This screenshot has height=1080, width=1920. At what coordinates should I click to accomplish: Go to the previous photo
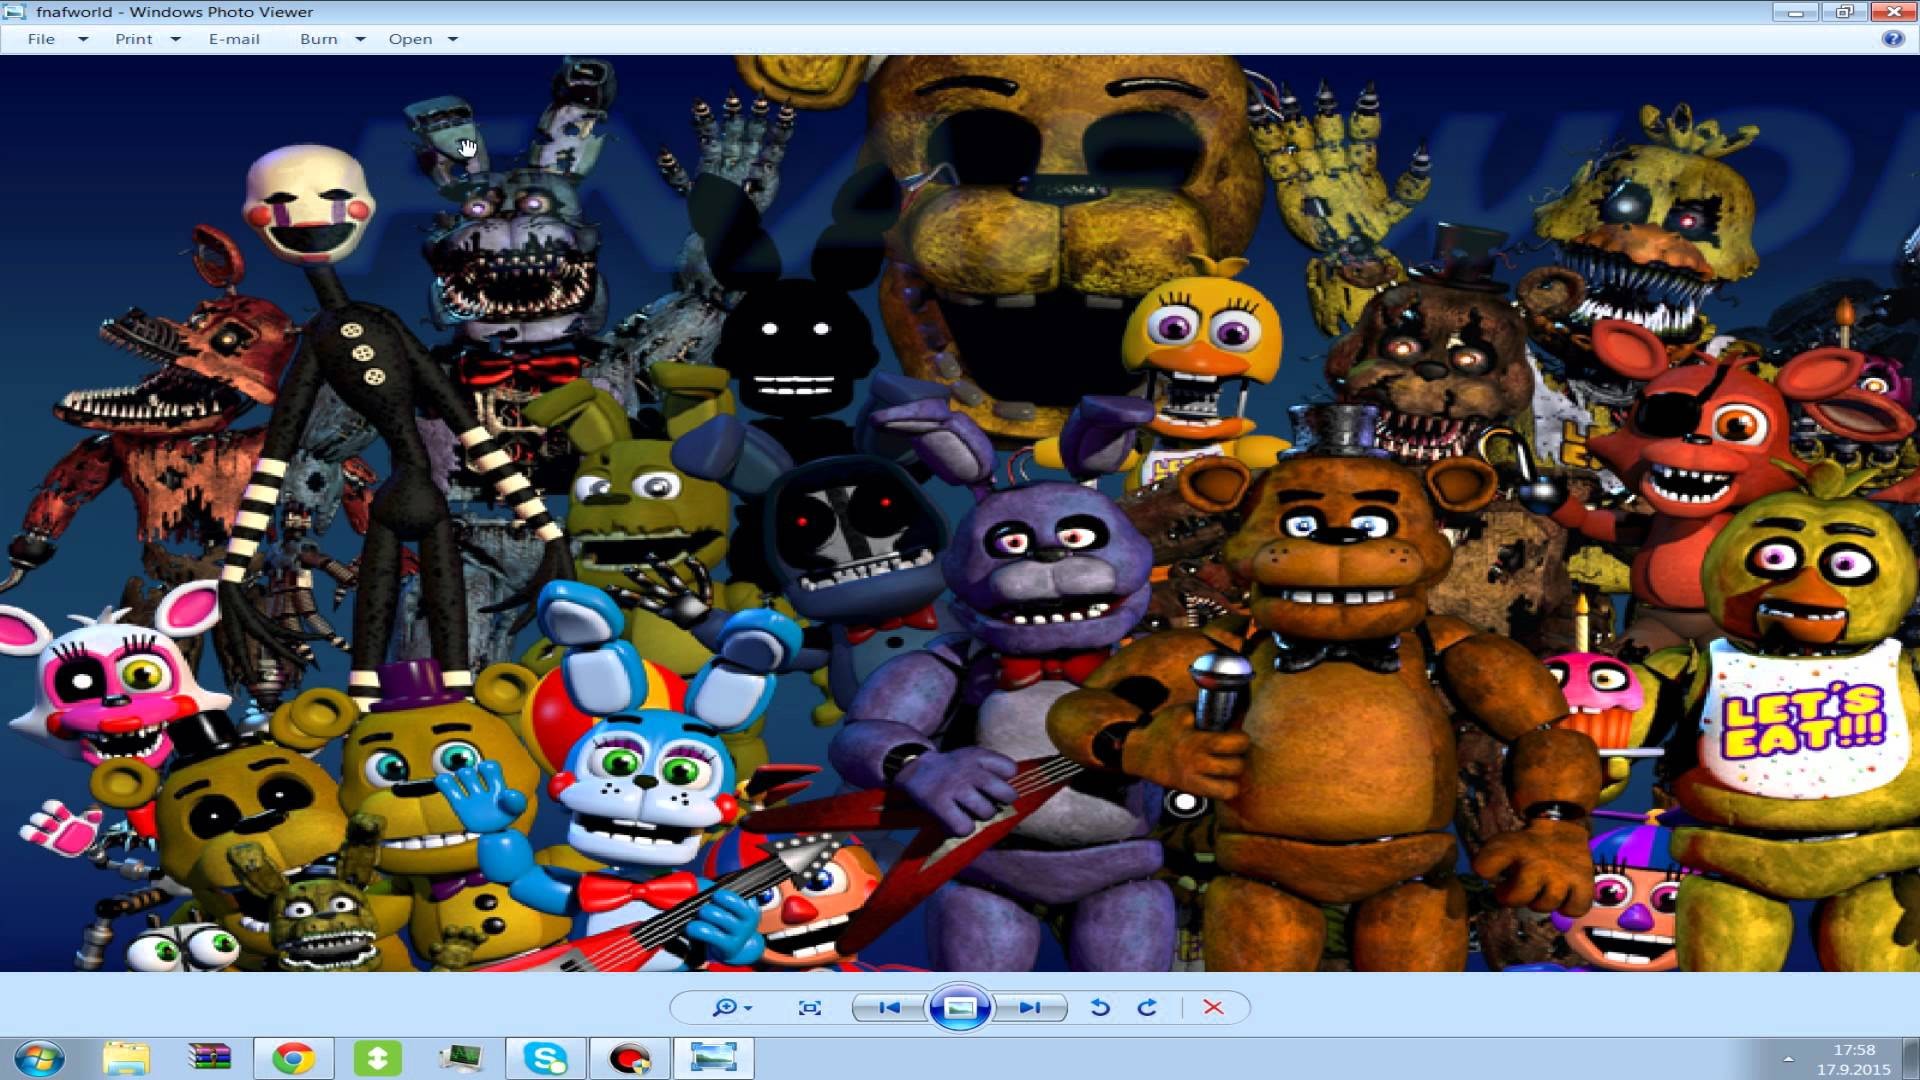(x=889, y=1007)
